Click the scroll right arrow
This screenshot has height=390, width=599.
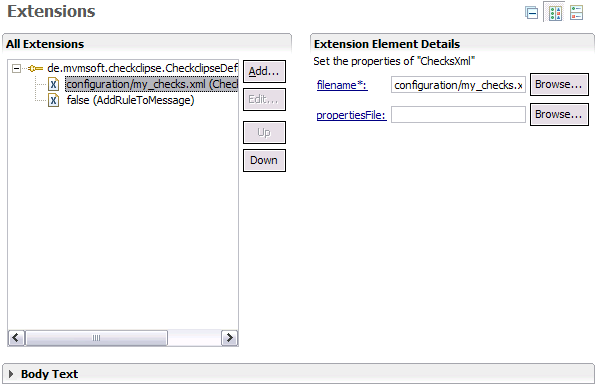[230, 338]
